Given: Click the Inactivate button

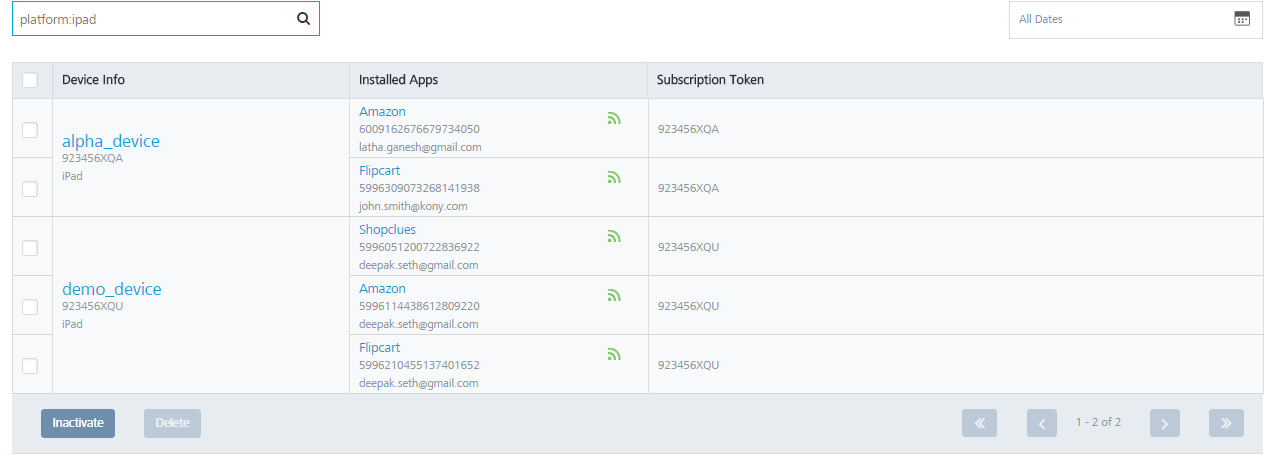Looking at the screenshot, I should pyautogui.click(x=78, y=423).
